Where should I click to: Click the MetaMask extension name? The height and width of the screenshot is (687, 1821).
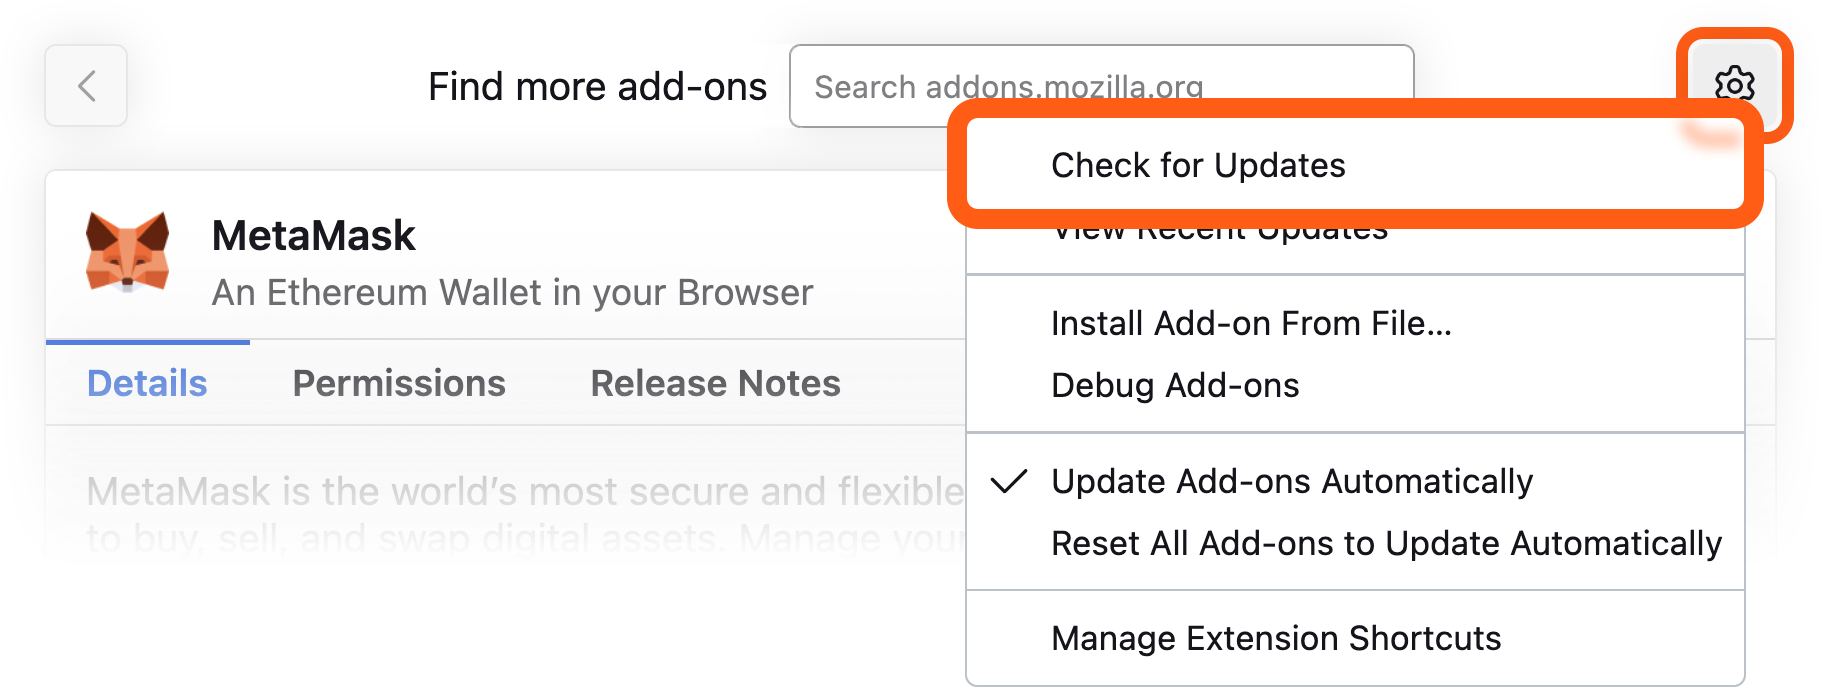click(312, 235)
